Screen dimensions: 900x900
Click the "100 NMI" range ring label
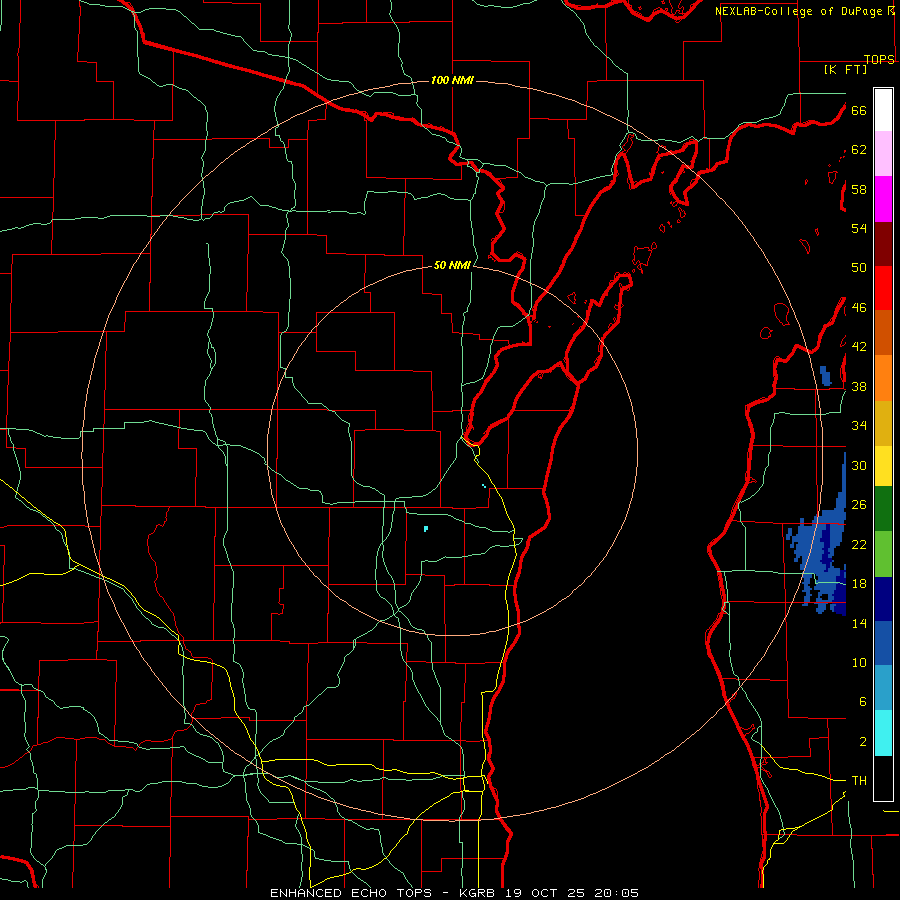pyautogui.click(x=452, y=80)
